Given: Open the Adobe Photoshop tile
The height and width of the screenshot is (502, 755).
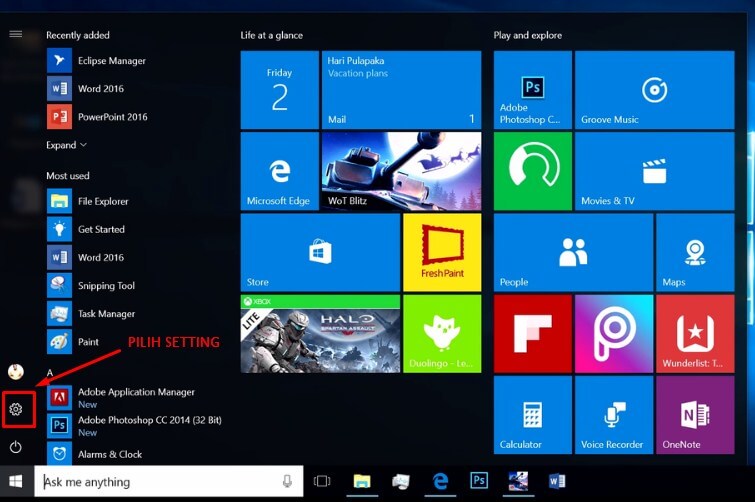Looking at the screenshot, I should point(533,90).
